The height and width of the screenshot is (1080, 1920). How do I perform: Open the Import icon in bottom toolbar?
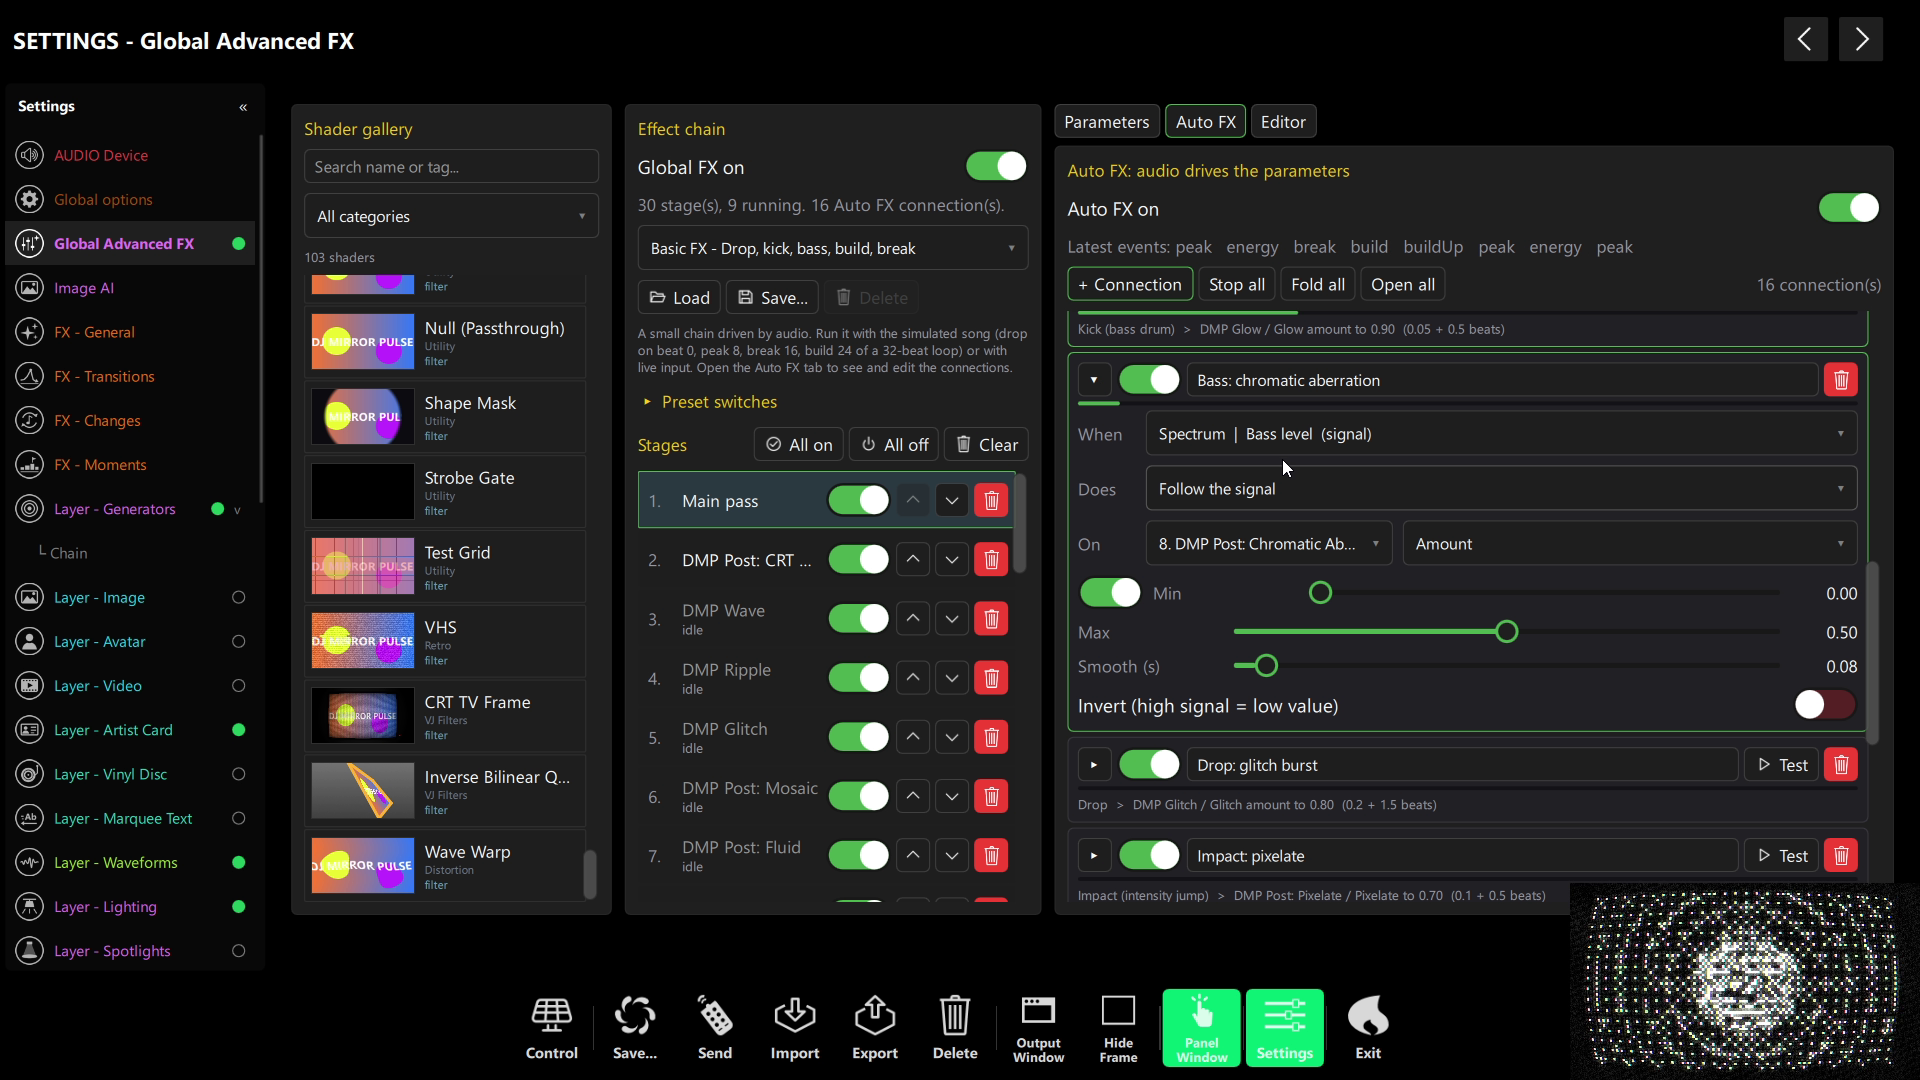[x=794, y=1028]
